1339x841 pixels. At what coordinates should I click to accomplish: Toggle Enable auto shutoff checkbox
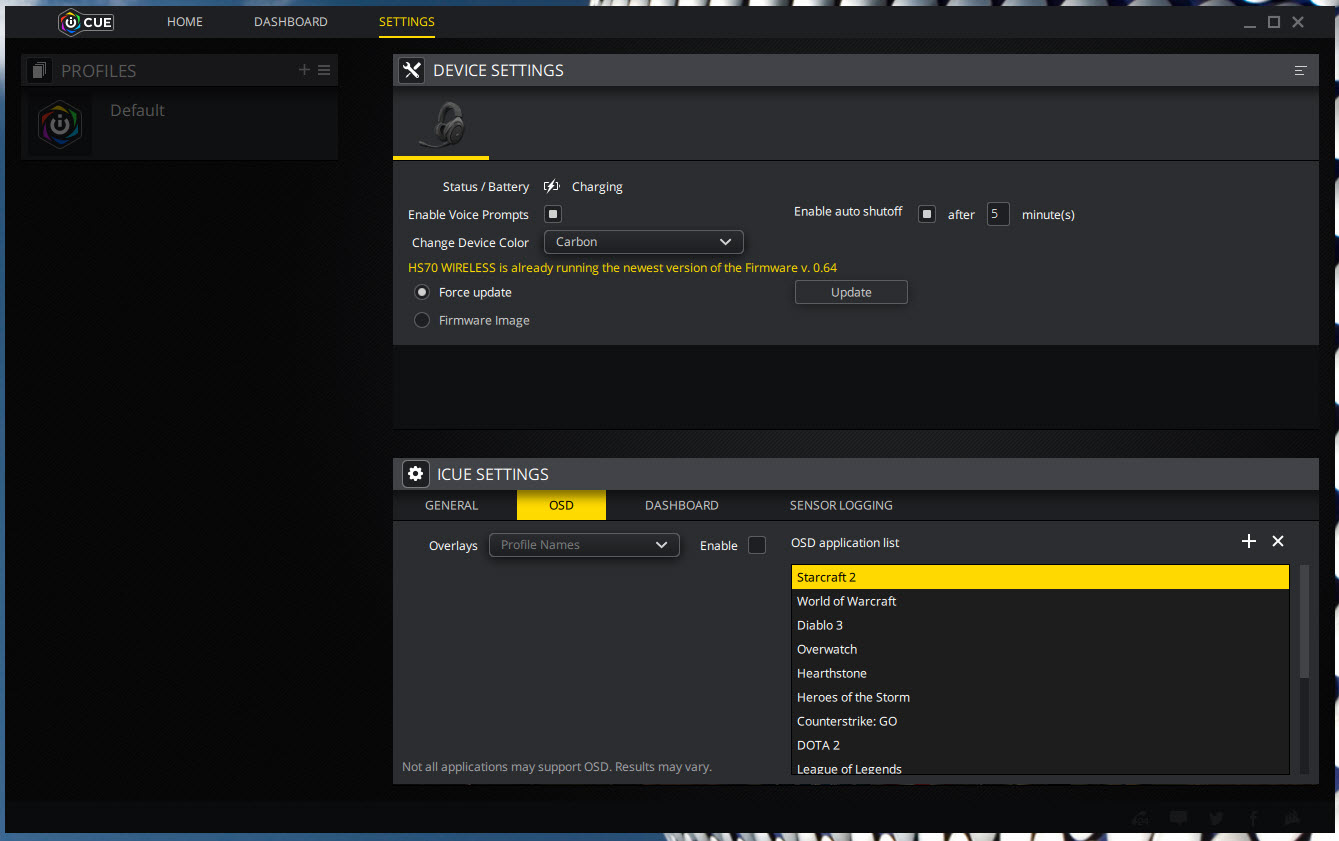click(927, 214)
